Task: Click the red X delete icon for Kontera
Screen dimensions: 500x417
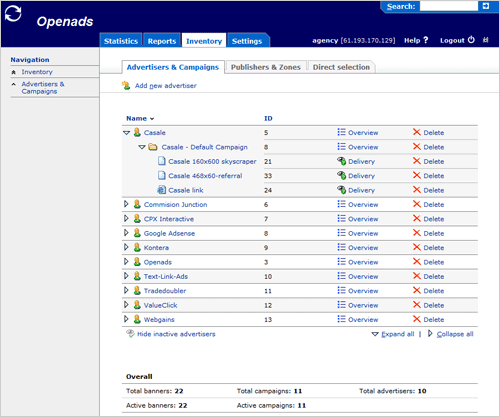Action: (417, 247)
